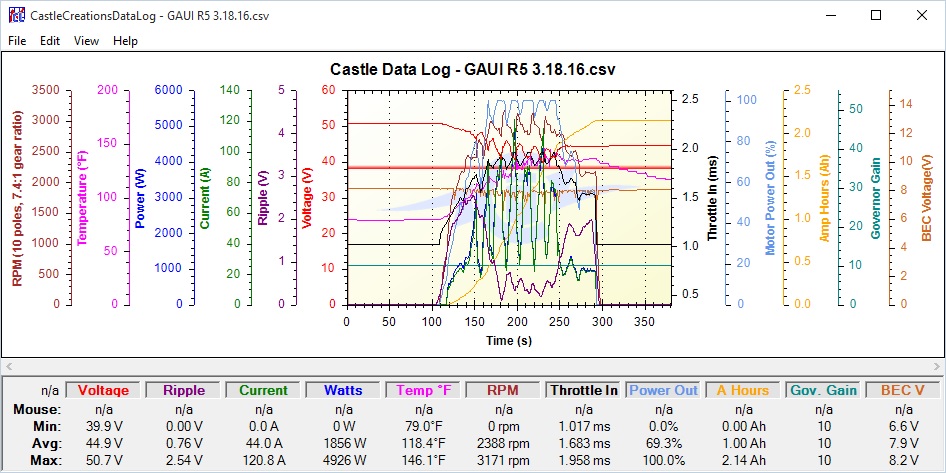Viewport: 946px width, 473px height.
Task: Click the Voltage (V) axis label
Action: 307,198
